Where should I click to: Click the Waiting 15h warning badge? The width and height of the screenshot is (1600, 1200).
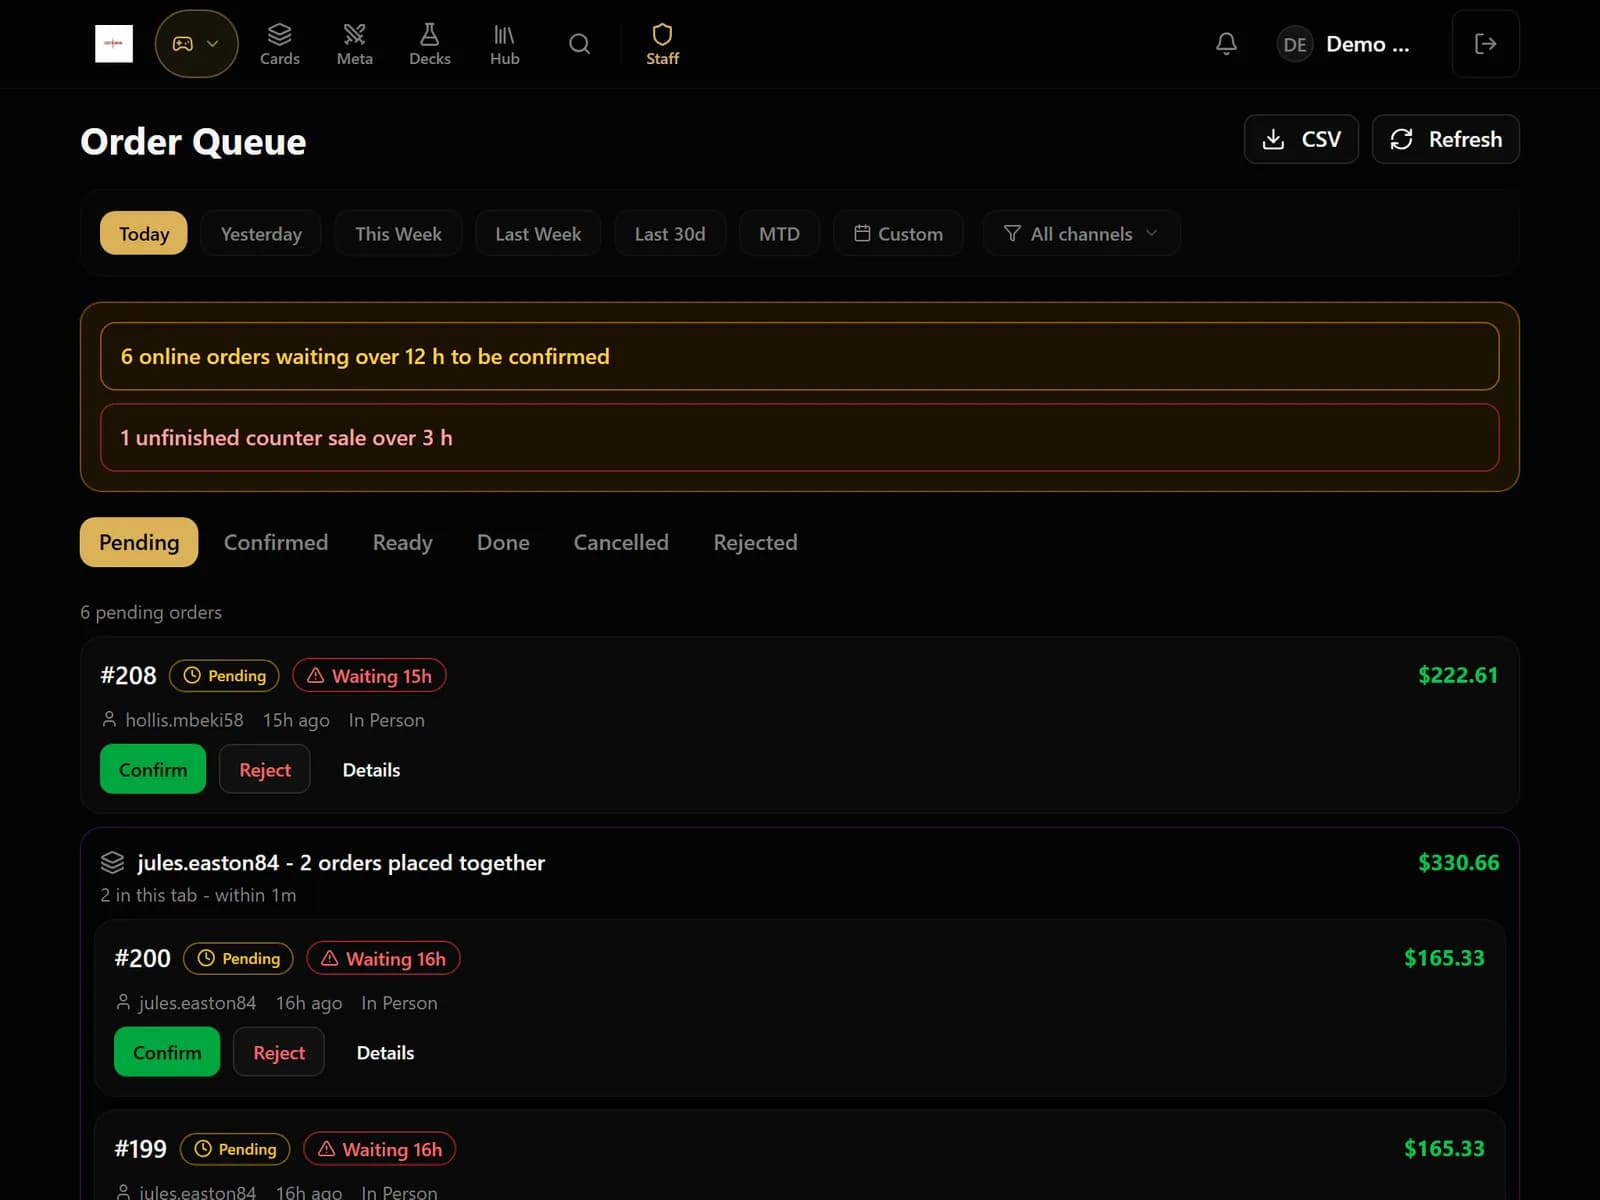pyautogui.click(x=369, y=675)
